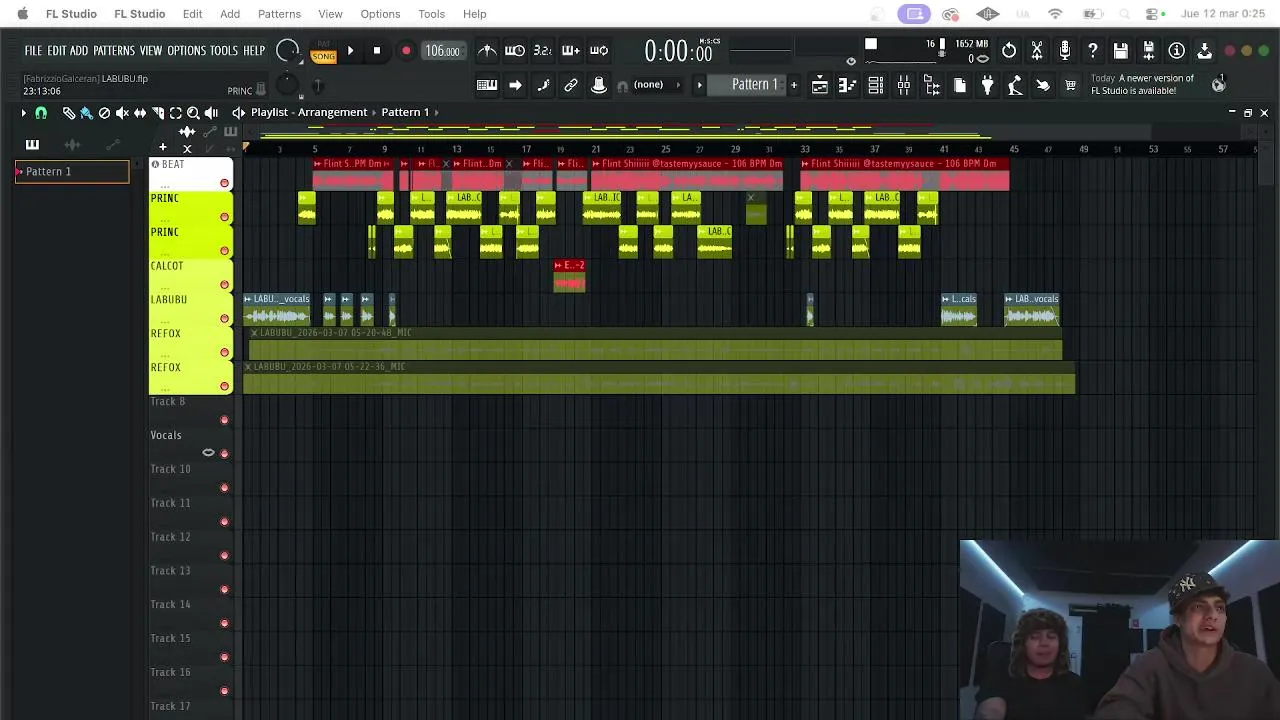Open the Playlist view icon

819,85
